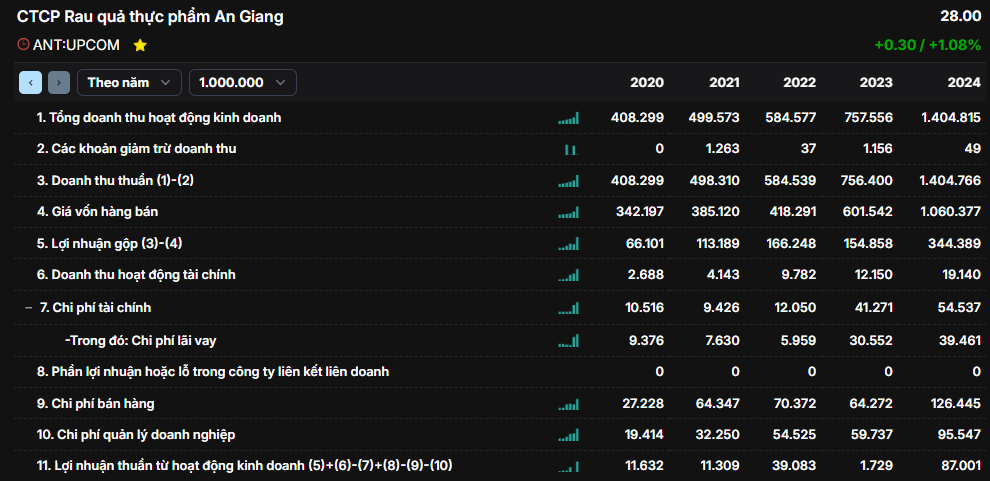Show mini chart for Doanh thu thuần
The image size is (990, 481).
[569, 181]
